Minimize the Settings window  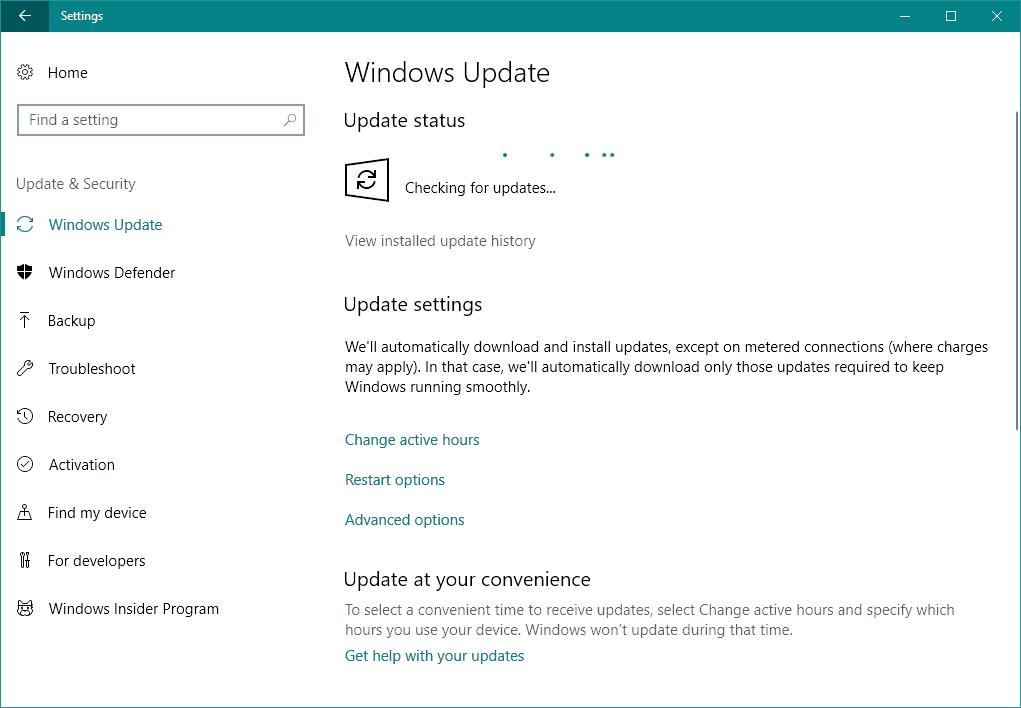tap(904, 16)
